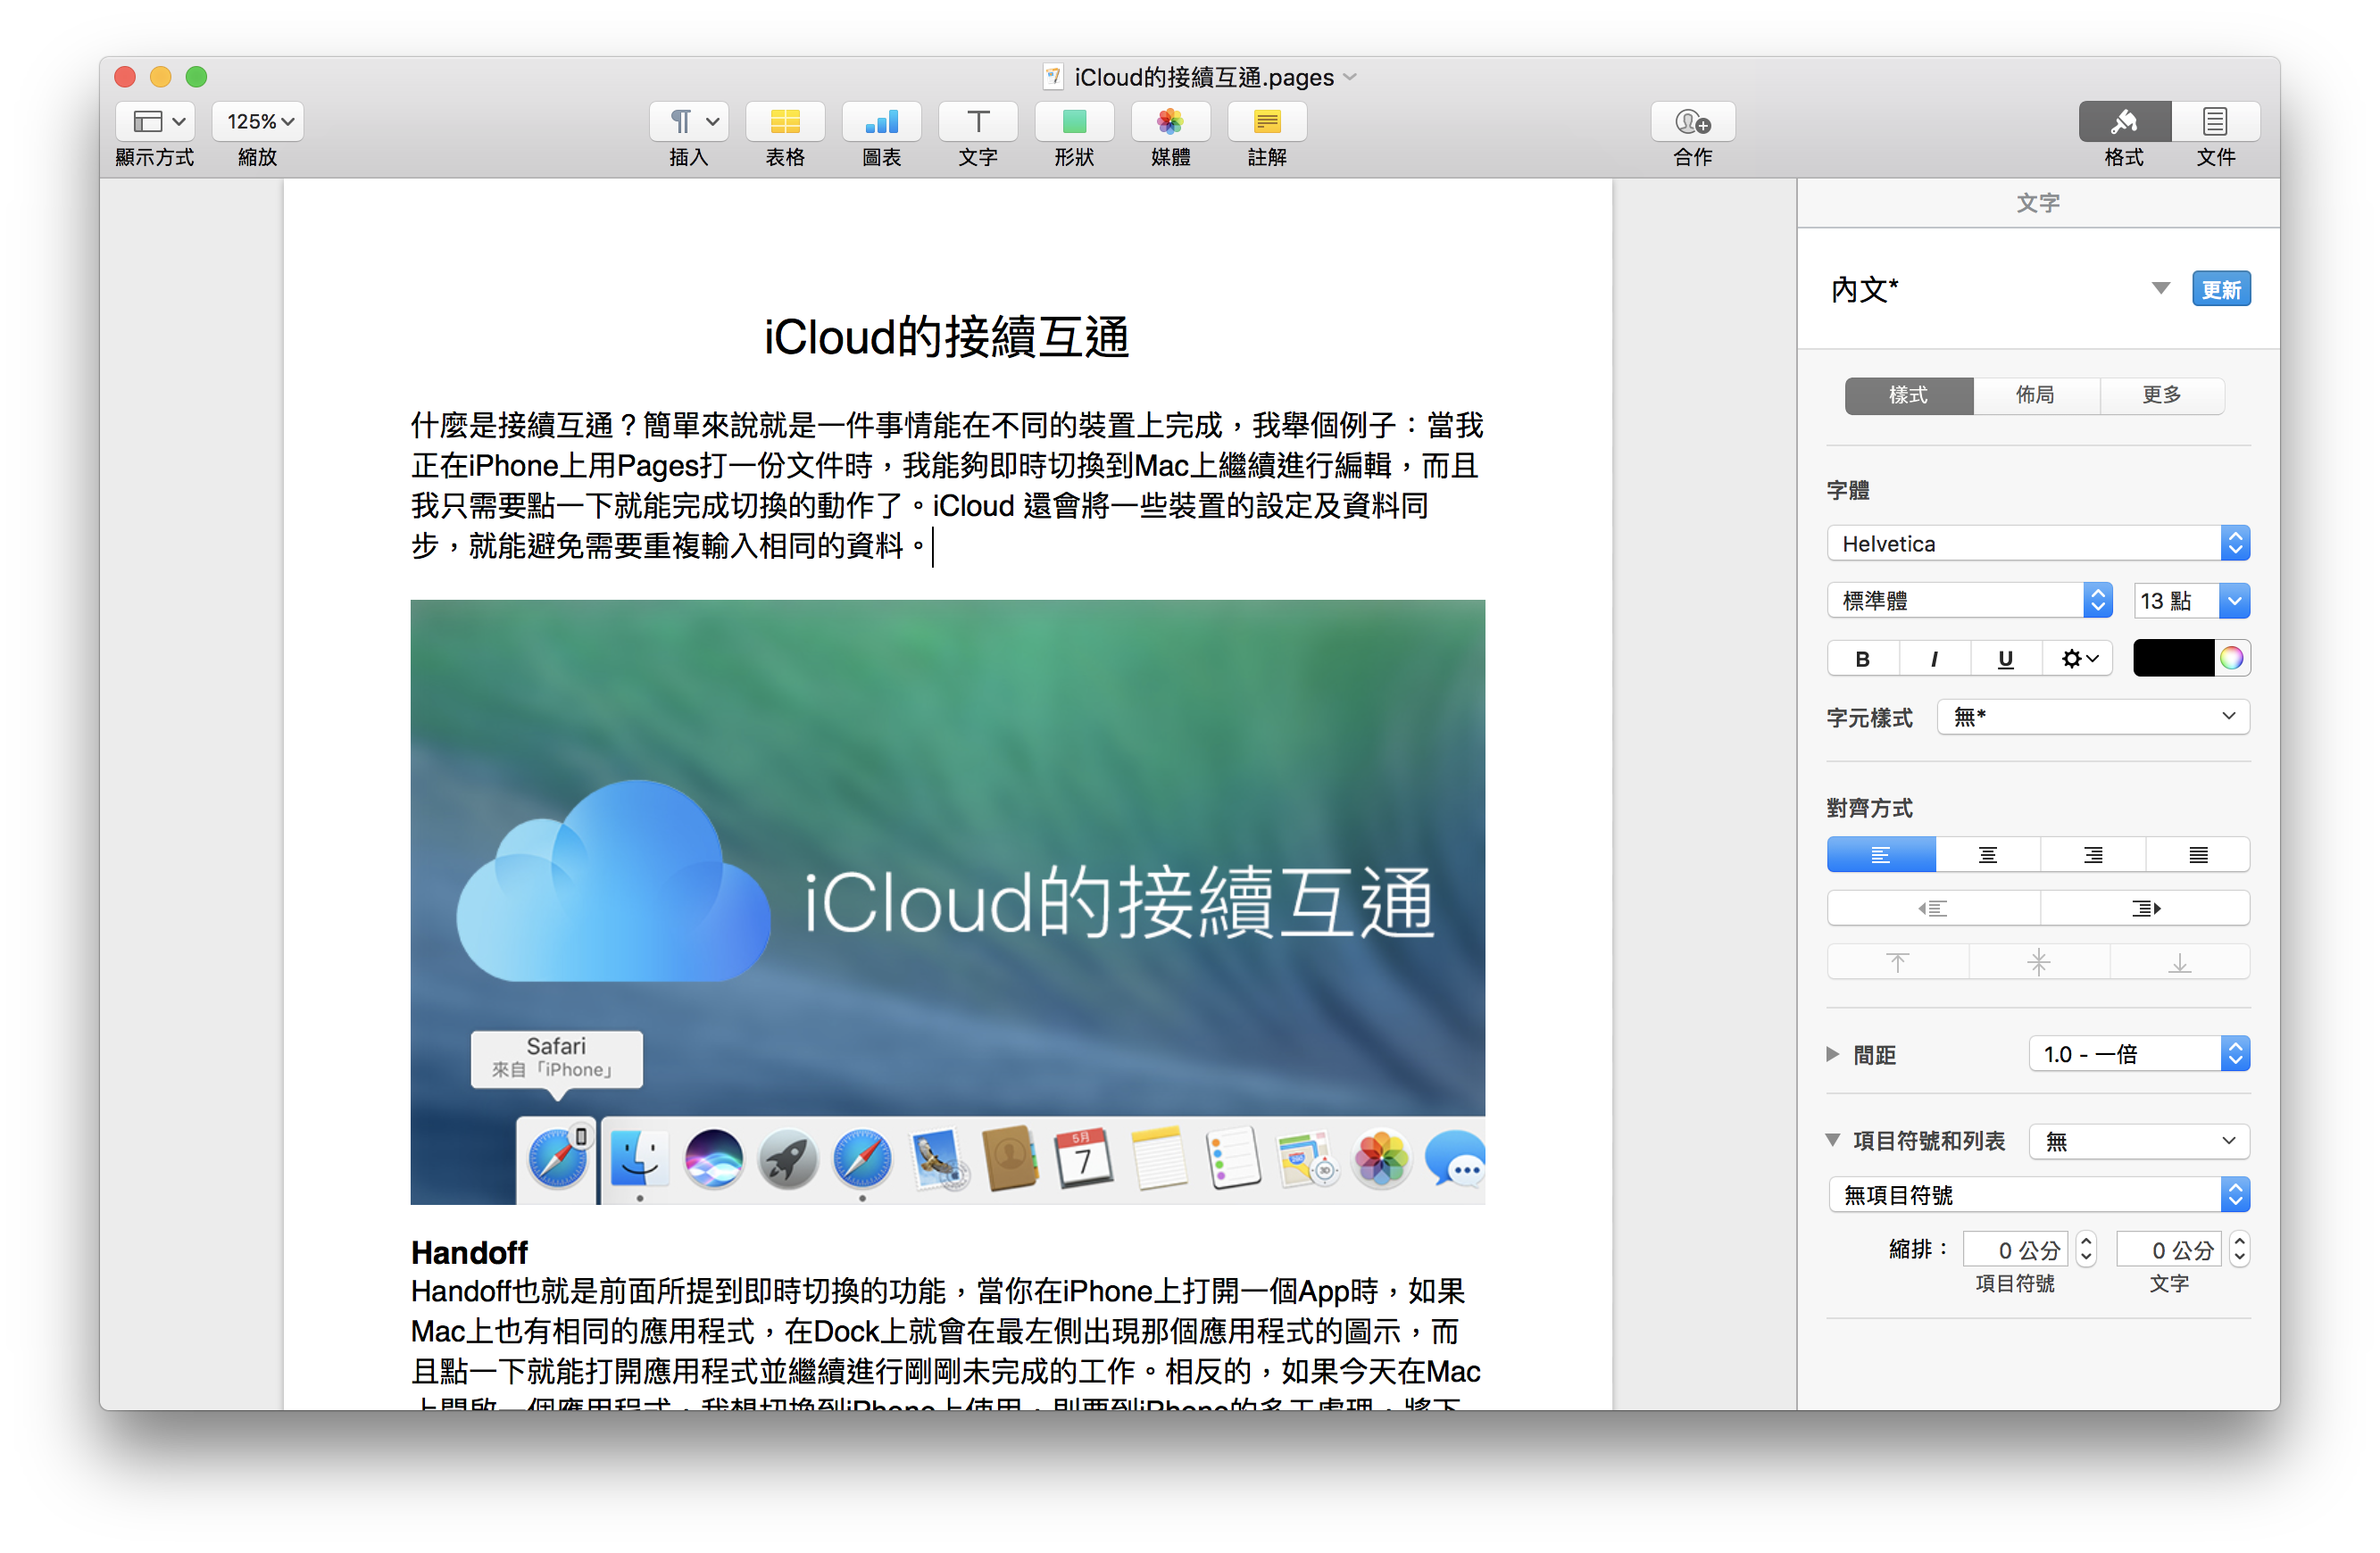Open the Character Style (字元樣式) dropdown
This screenshot has width=2380, height=1553.
2093,717
